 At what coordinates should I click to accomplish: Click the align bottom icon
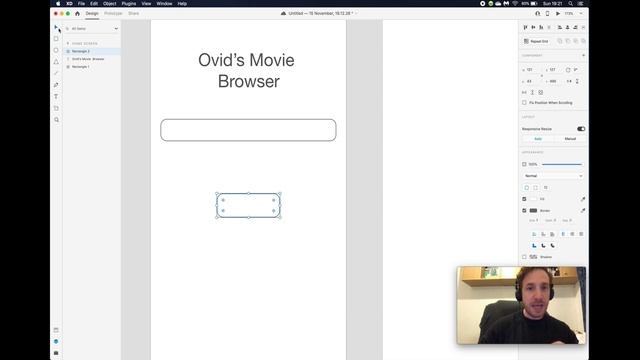pyautogui.click(x=541, y=27)
